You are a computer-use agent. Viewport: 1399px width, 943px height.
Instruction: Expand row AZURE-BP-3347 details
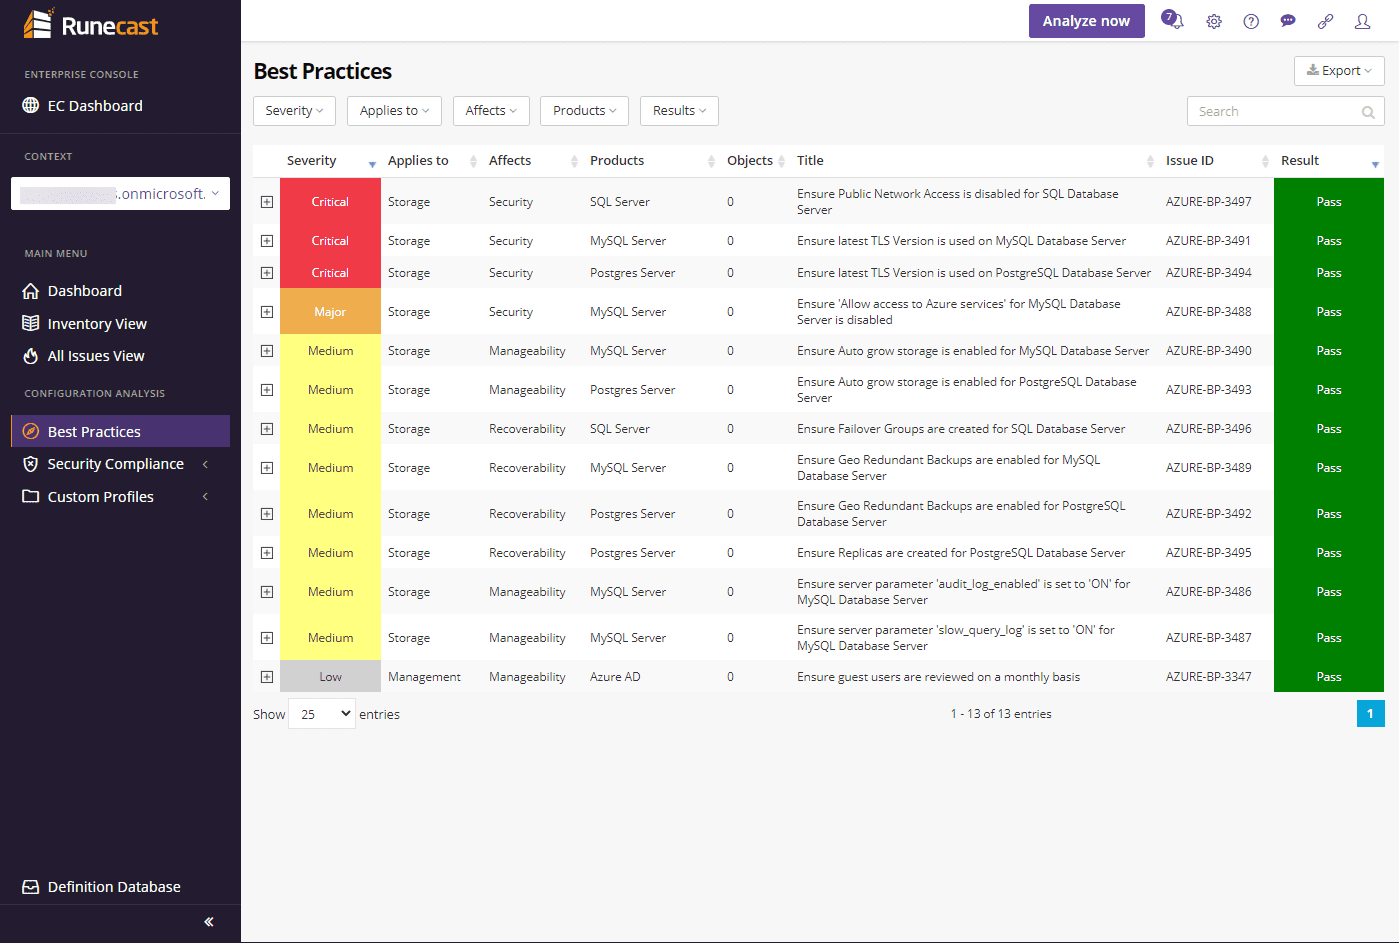point(267,677)
